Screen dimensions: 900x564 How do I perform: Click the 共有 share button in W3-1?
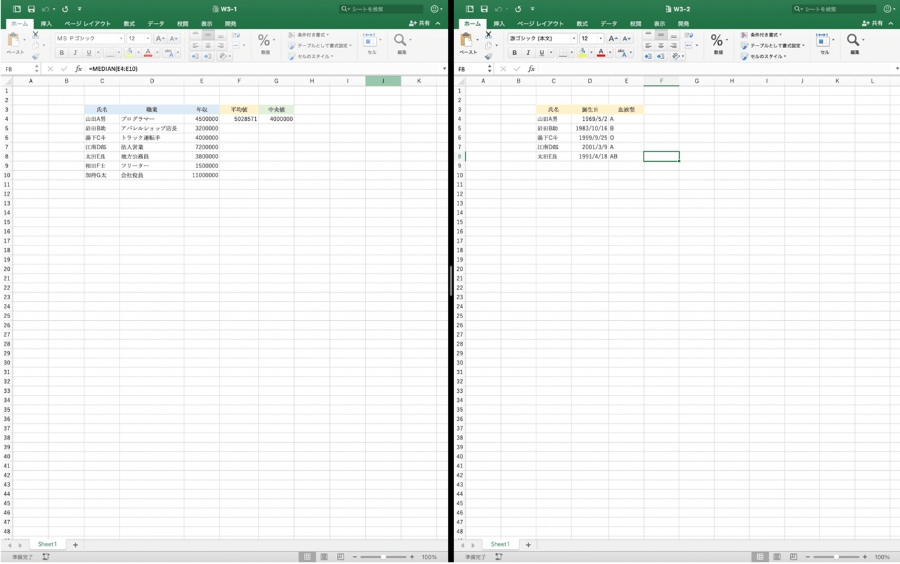420,24
